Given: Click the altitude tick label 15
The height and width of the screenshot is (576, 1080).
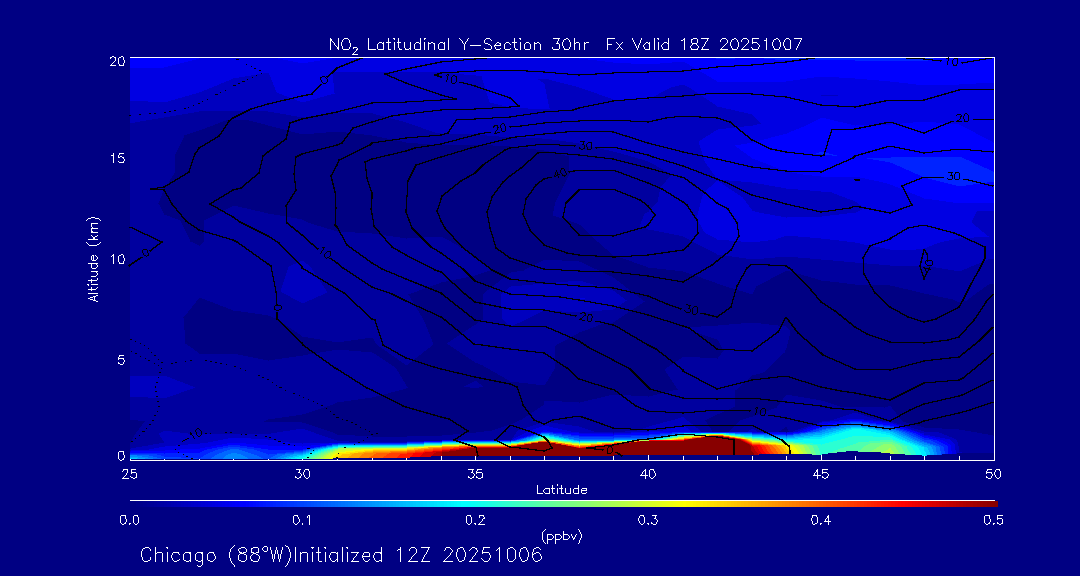Looking at the screenshot, I should pos(116,159).
